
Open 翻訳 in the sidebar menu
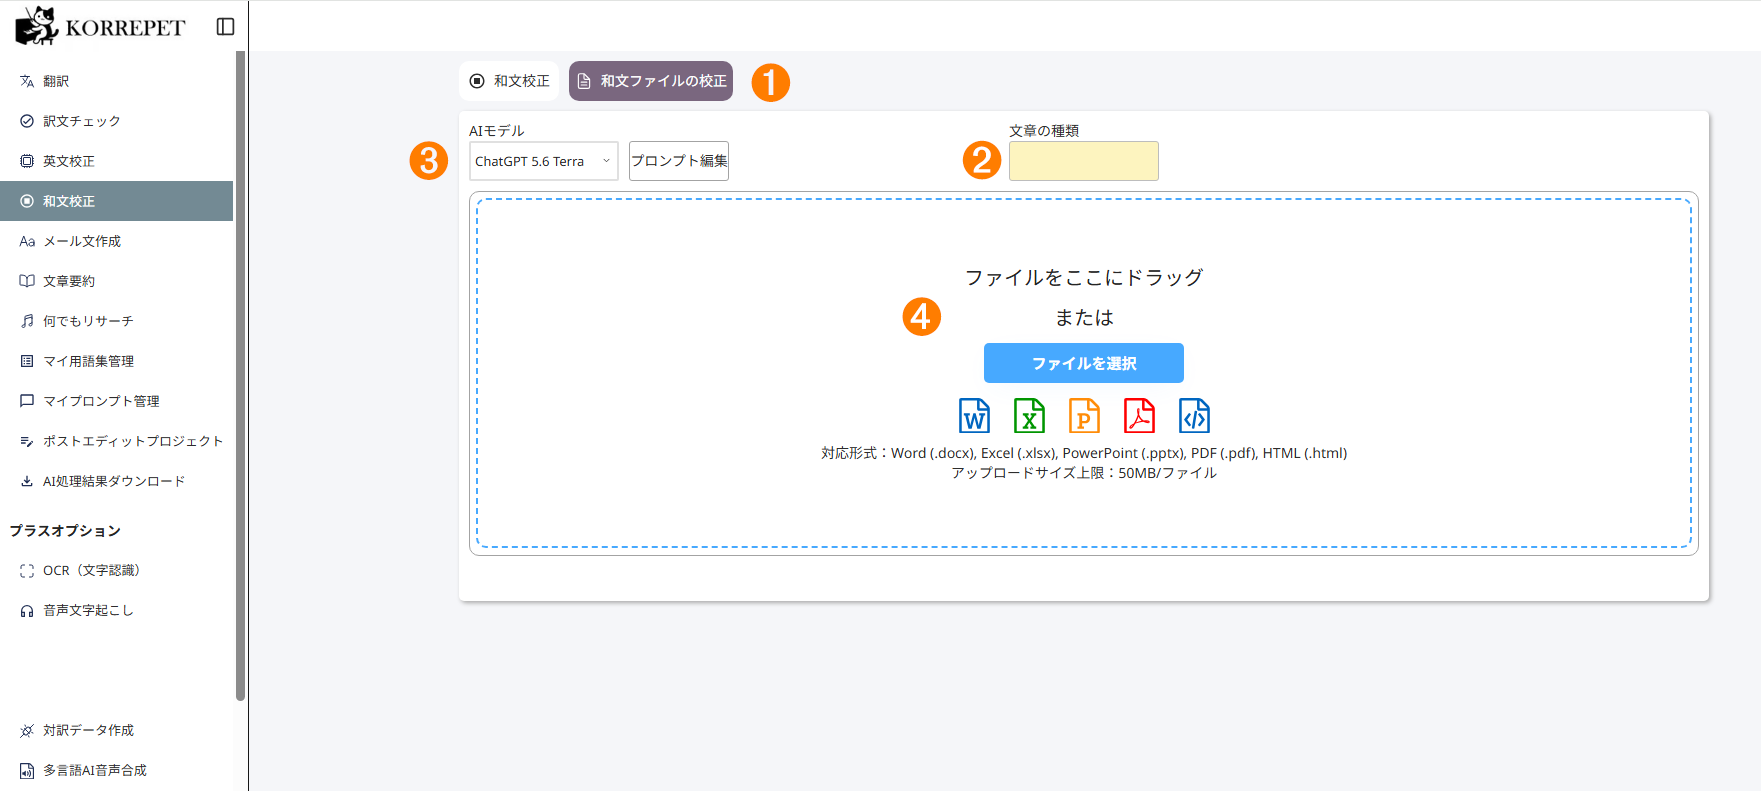coord(116,81)
